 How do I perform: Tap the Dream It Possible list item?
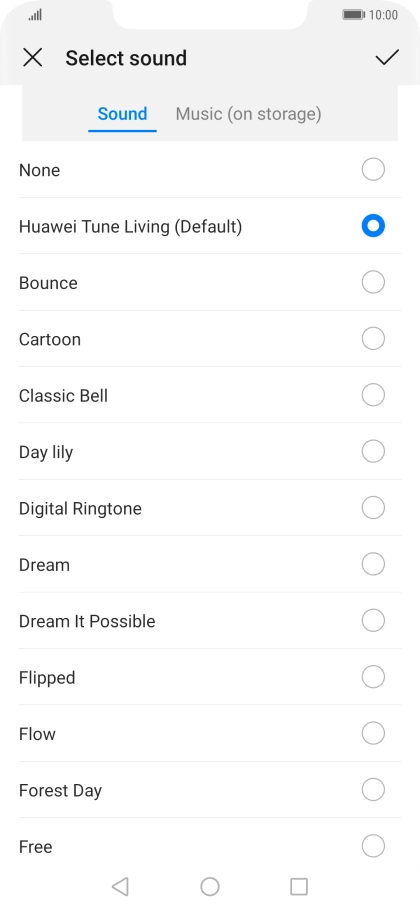coord(210,621)
